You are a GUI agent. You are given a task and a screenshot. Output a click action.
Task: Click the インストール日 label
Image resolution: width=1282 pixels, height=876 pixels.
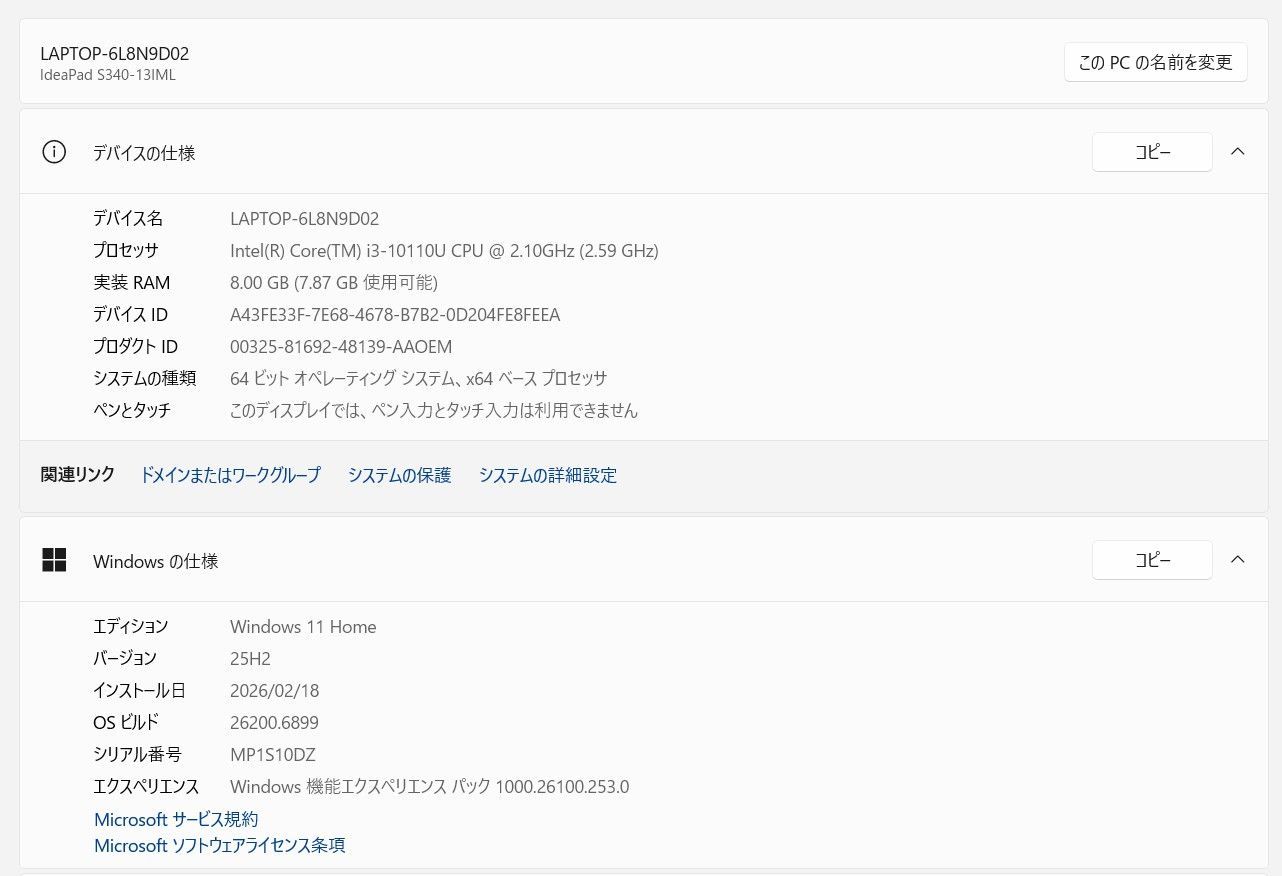(x=140, y=690)
